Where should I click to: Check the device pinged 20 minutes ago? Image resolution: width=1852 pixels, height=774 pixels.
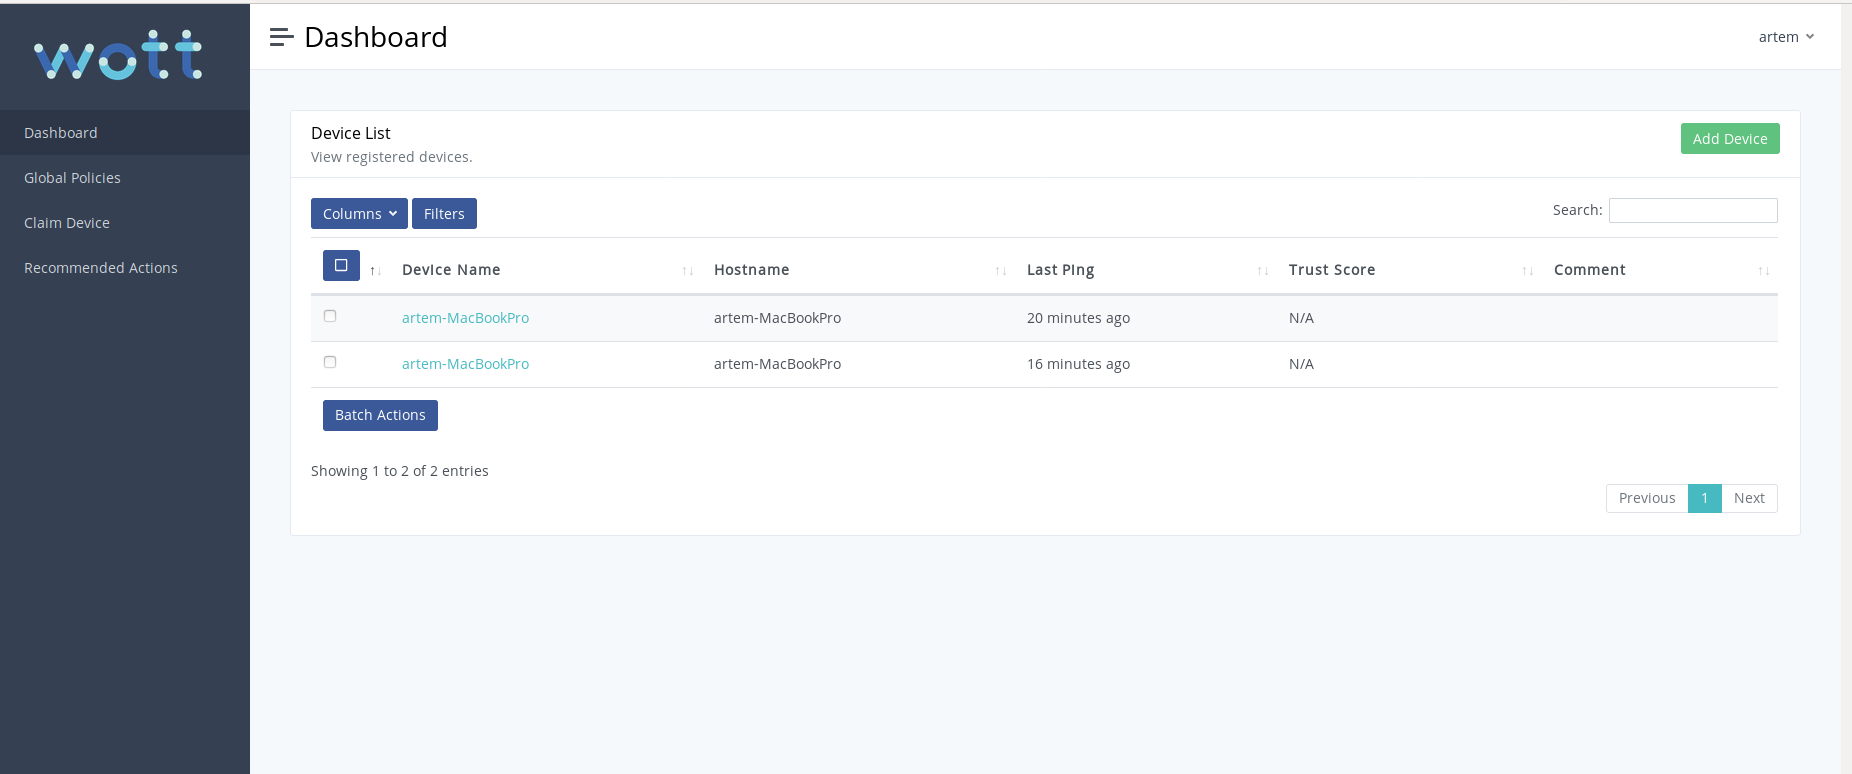point(330,316)
